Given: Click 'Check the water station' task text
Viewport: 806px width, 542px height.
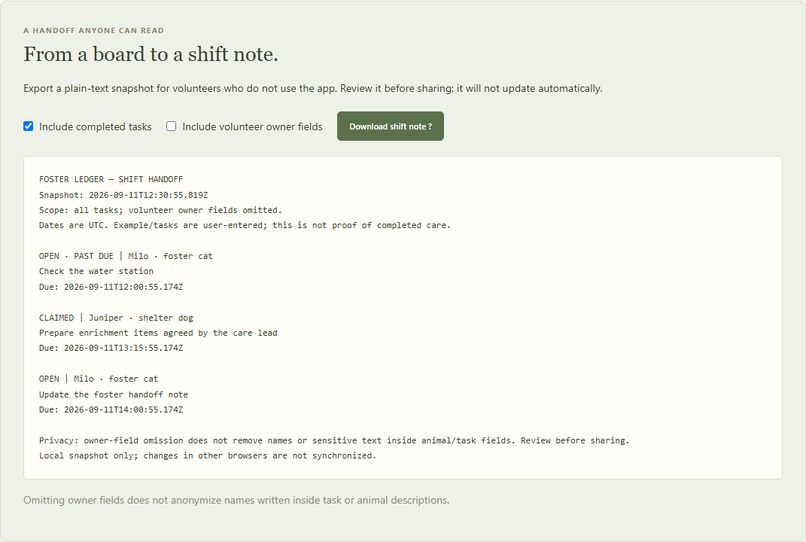Looking at the screenshot, I should 96,270.
